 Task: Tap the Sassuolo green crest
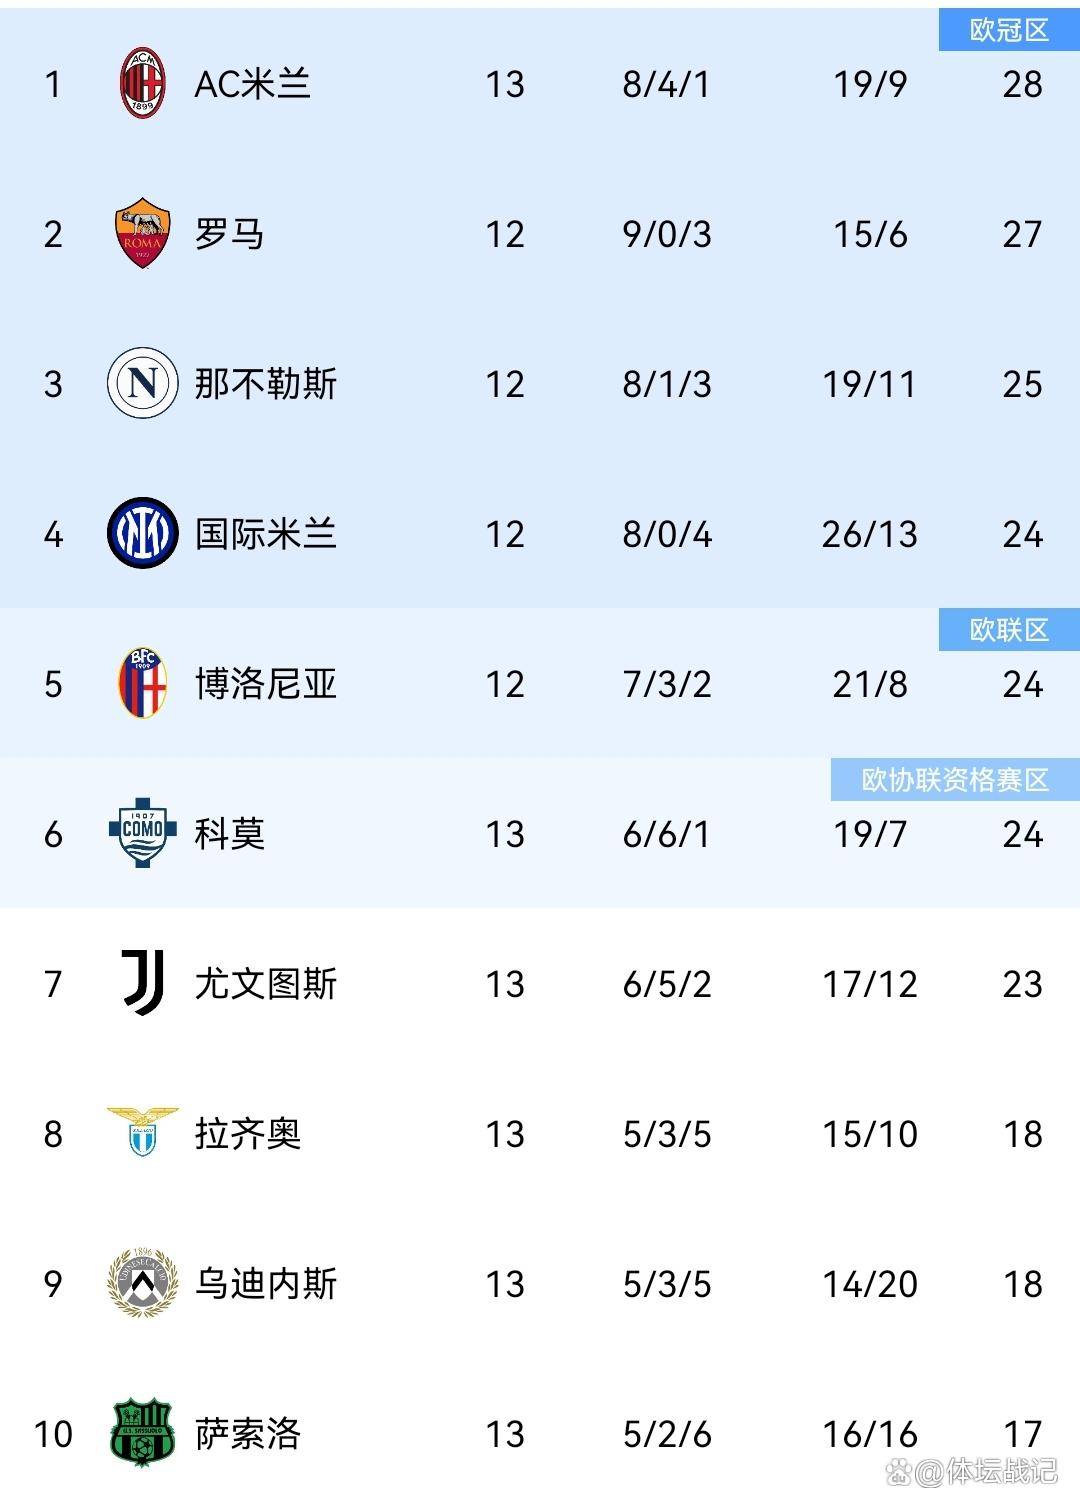[142, 1432]
